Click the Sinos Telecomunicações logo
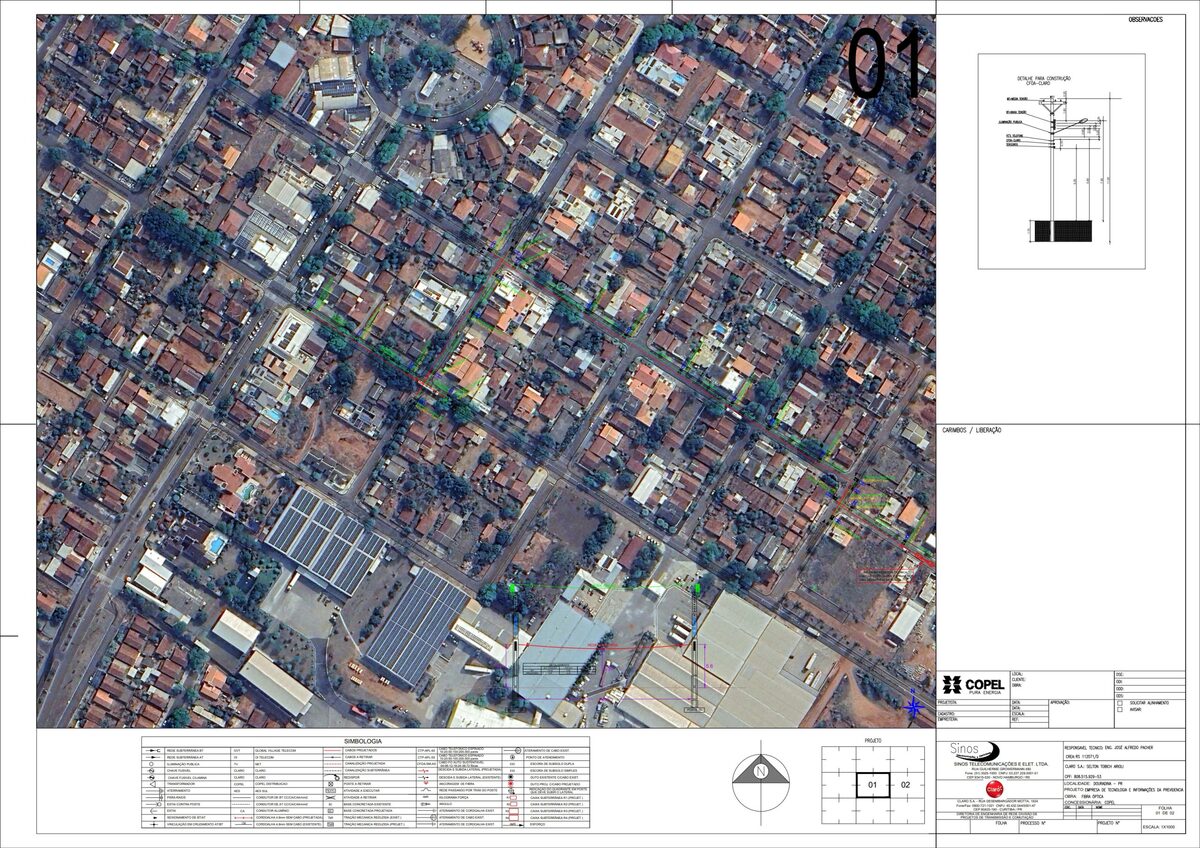The width and height of the screenshot is (1200, 848). click(x=975, y=751)
